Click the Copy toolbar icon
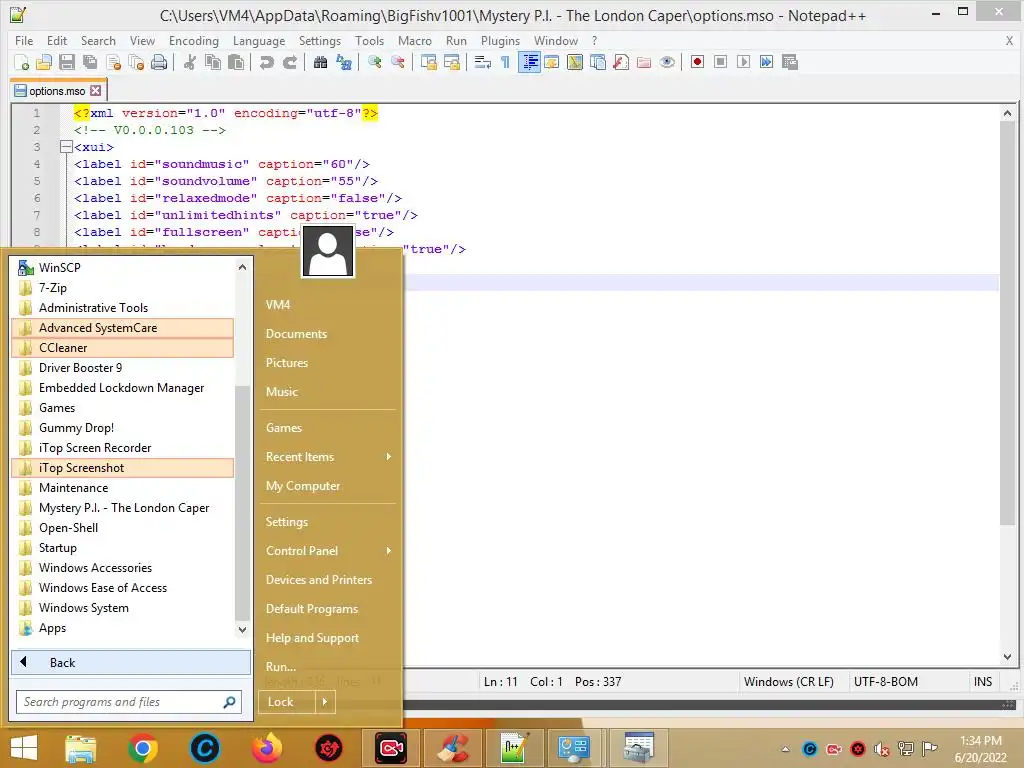1024x768 pixels. [213, 62]
